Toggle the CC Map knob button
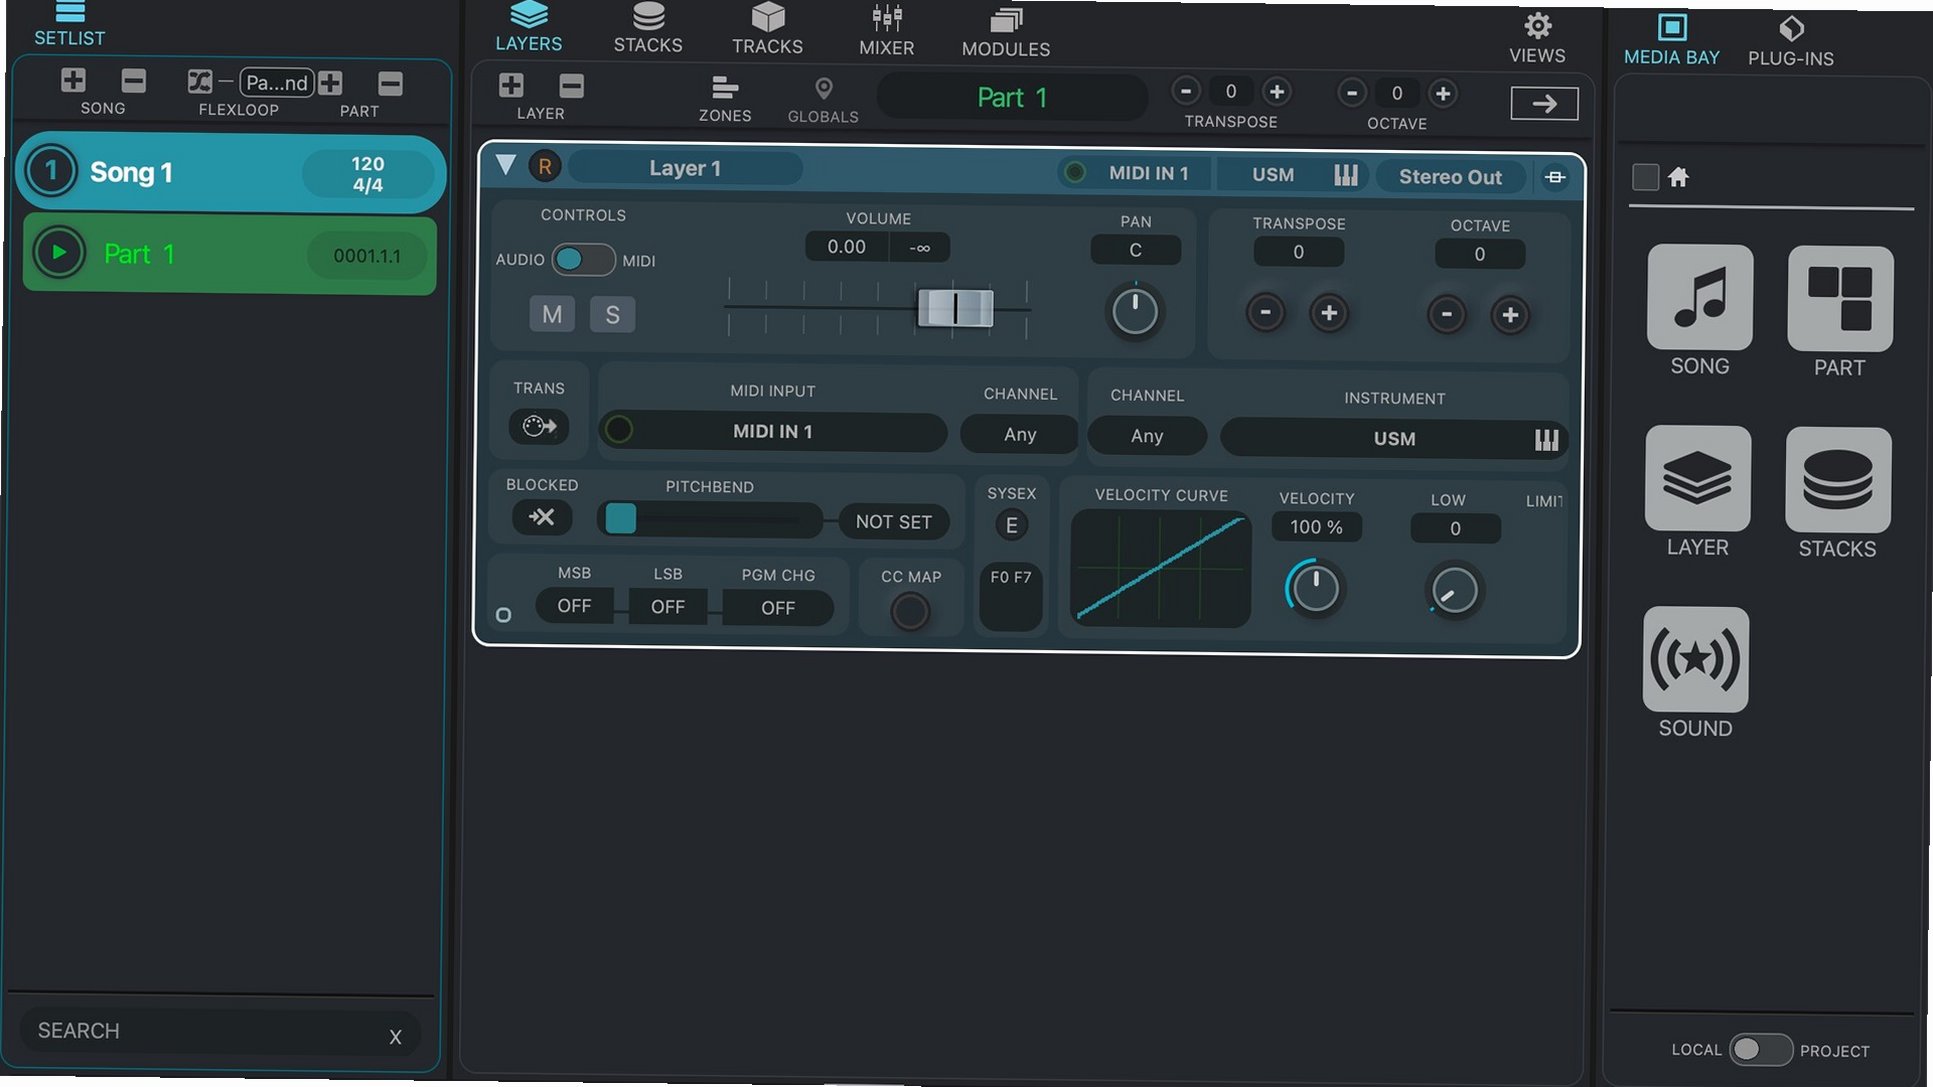Viewport: 1933px width, 1087px height. tap(910, 611)
